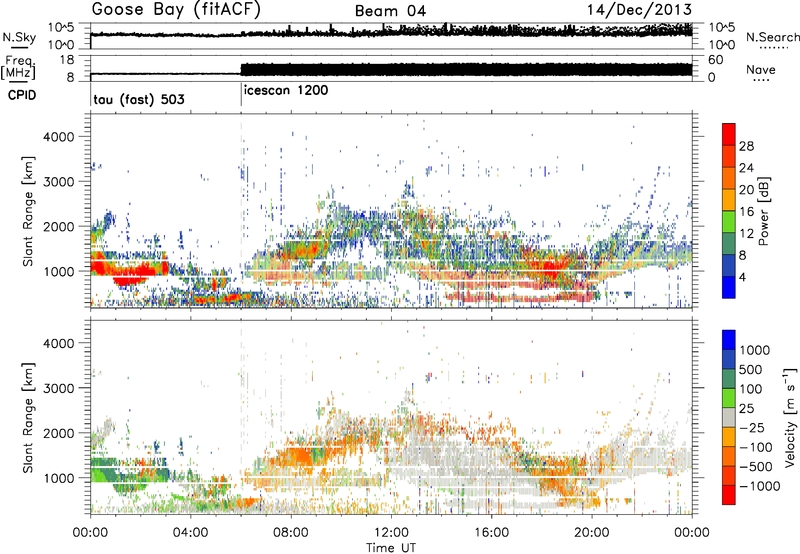Click the 'Goose Bay (fitACF)' title text
Viewport: 800px width, 554px height.
176,10
